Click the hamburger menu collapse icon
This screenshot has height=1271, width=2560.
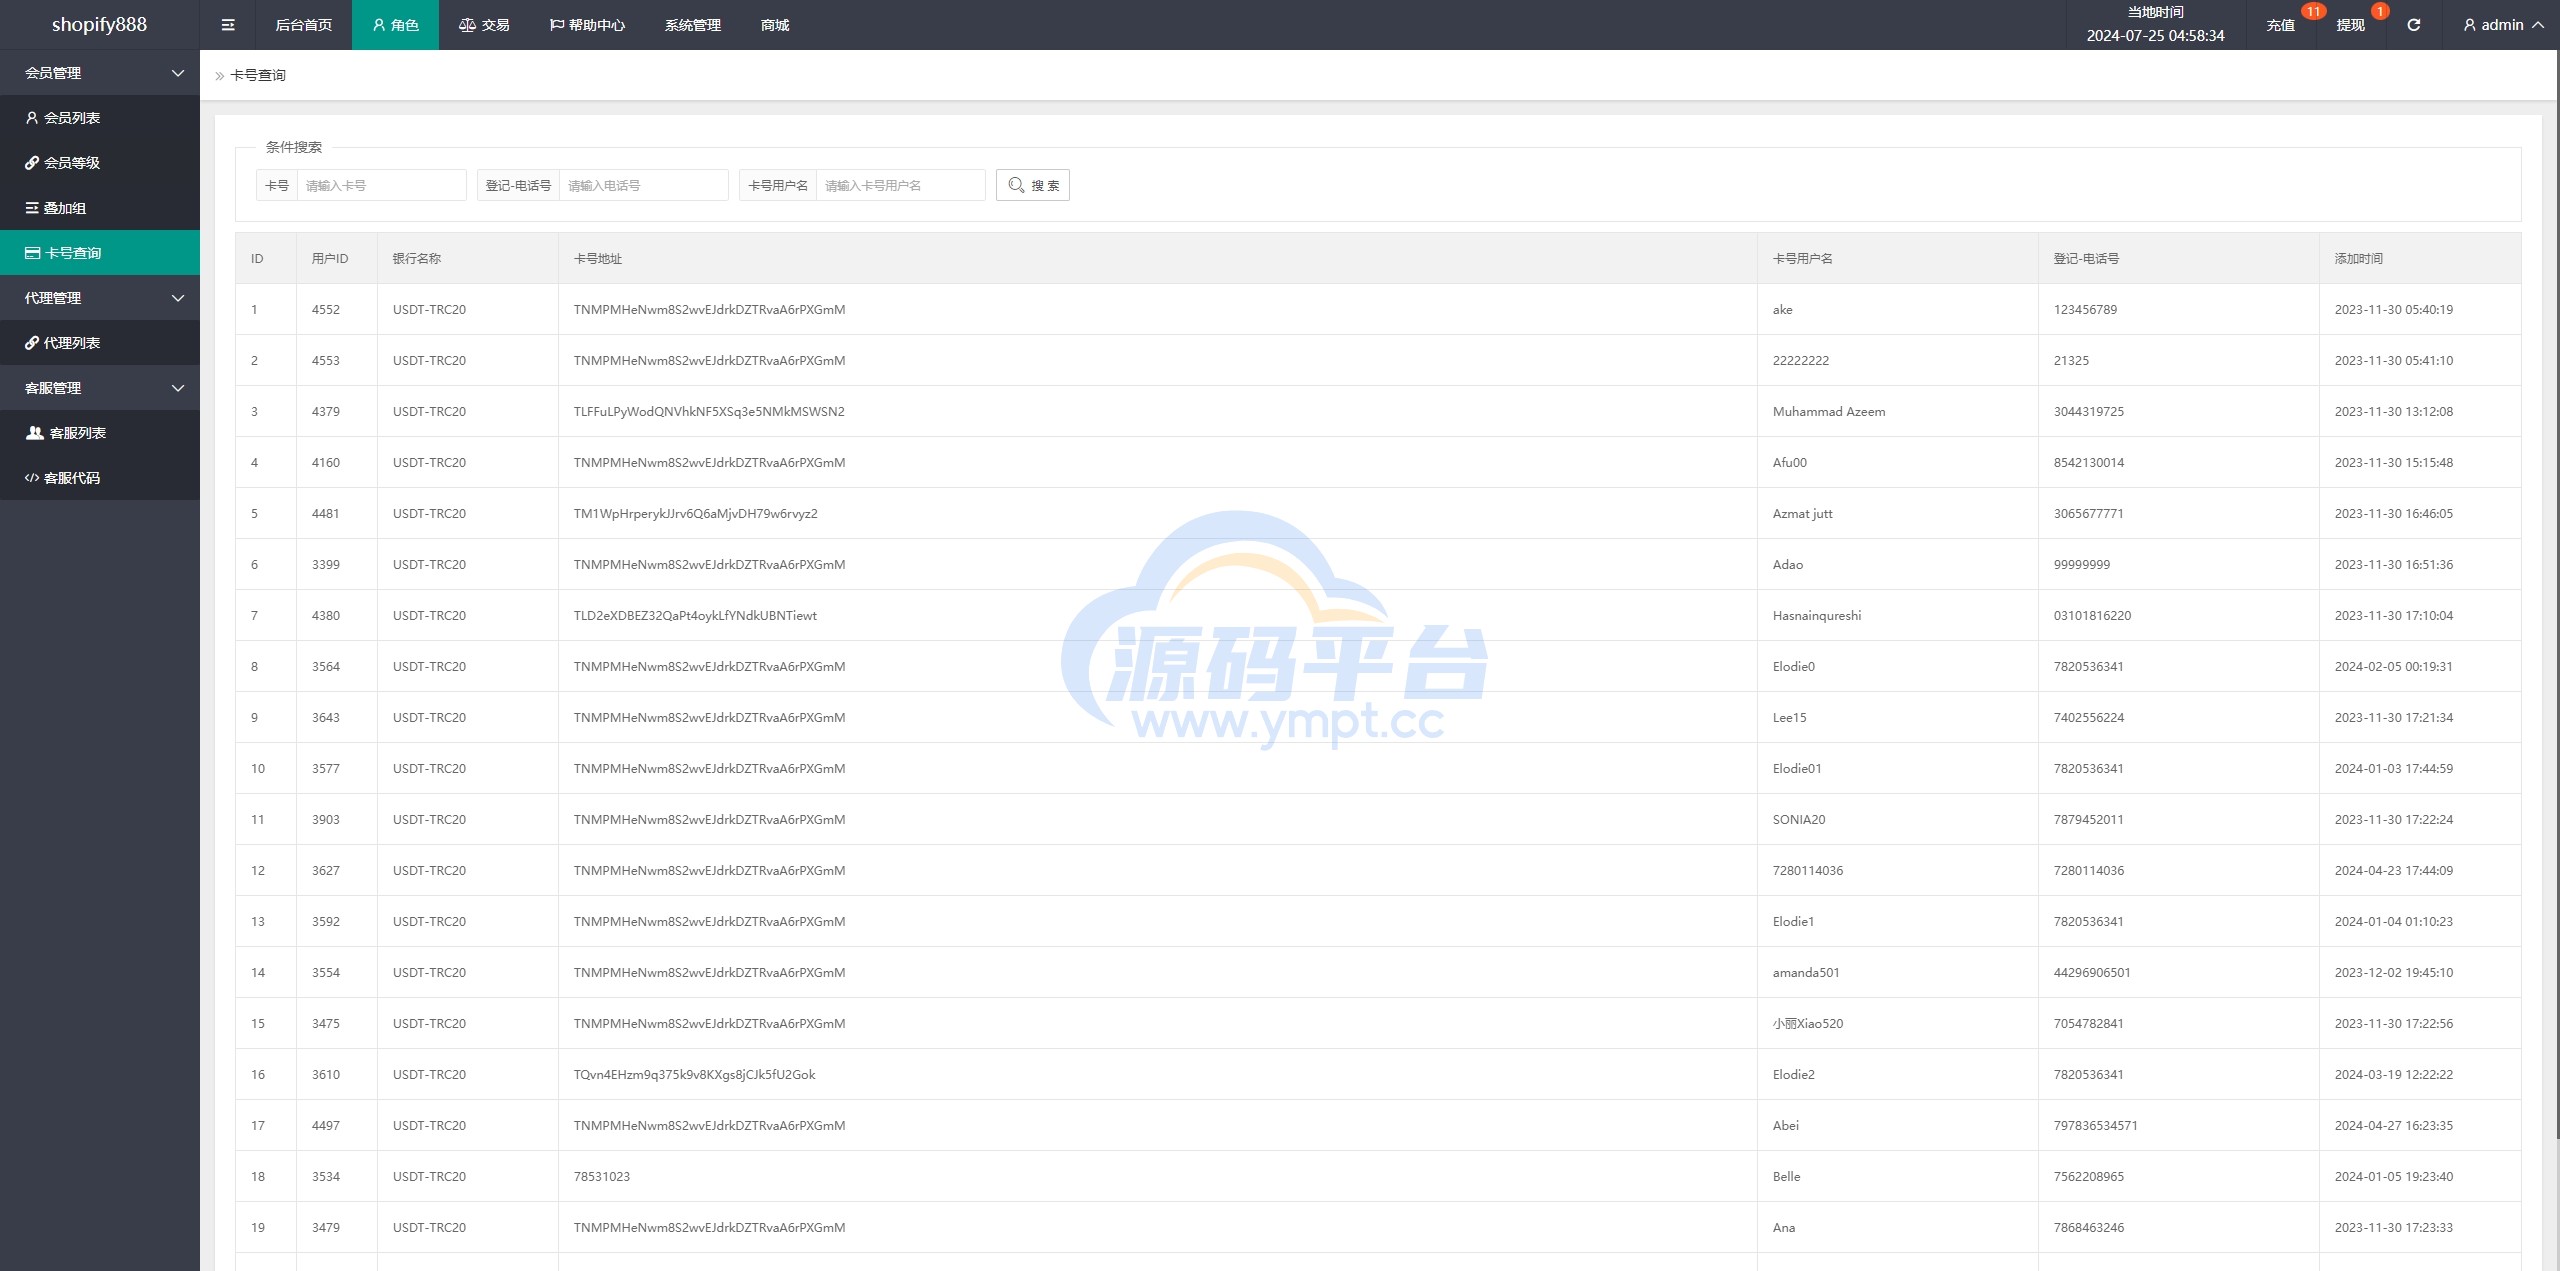point(228,25)
